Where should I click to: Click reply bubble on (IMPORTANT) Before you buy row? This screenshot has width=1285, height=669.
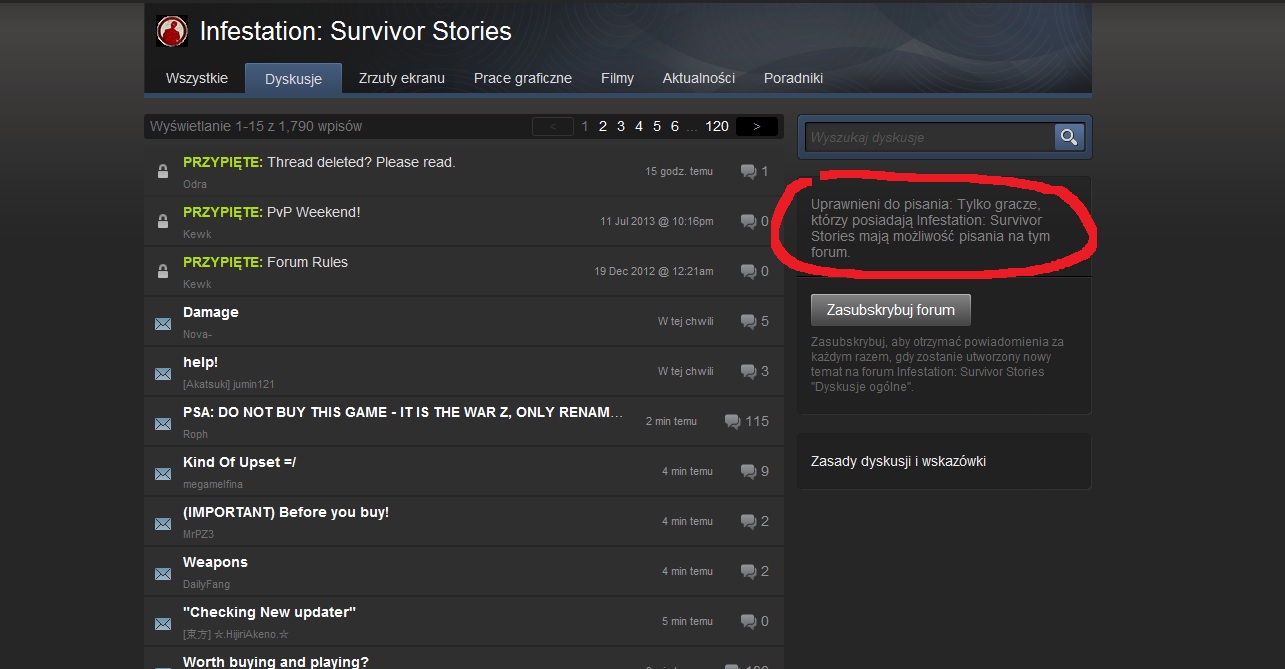pos(748,522)
